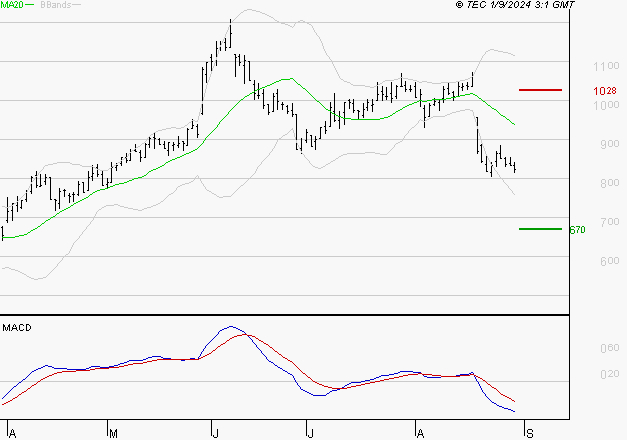Click the 1100 price axis label

(606, 66)
